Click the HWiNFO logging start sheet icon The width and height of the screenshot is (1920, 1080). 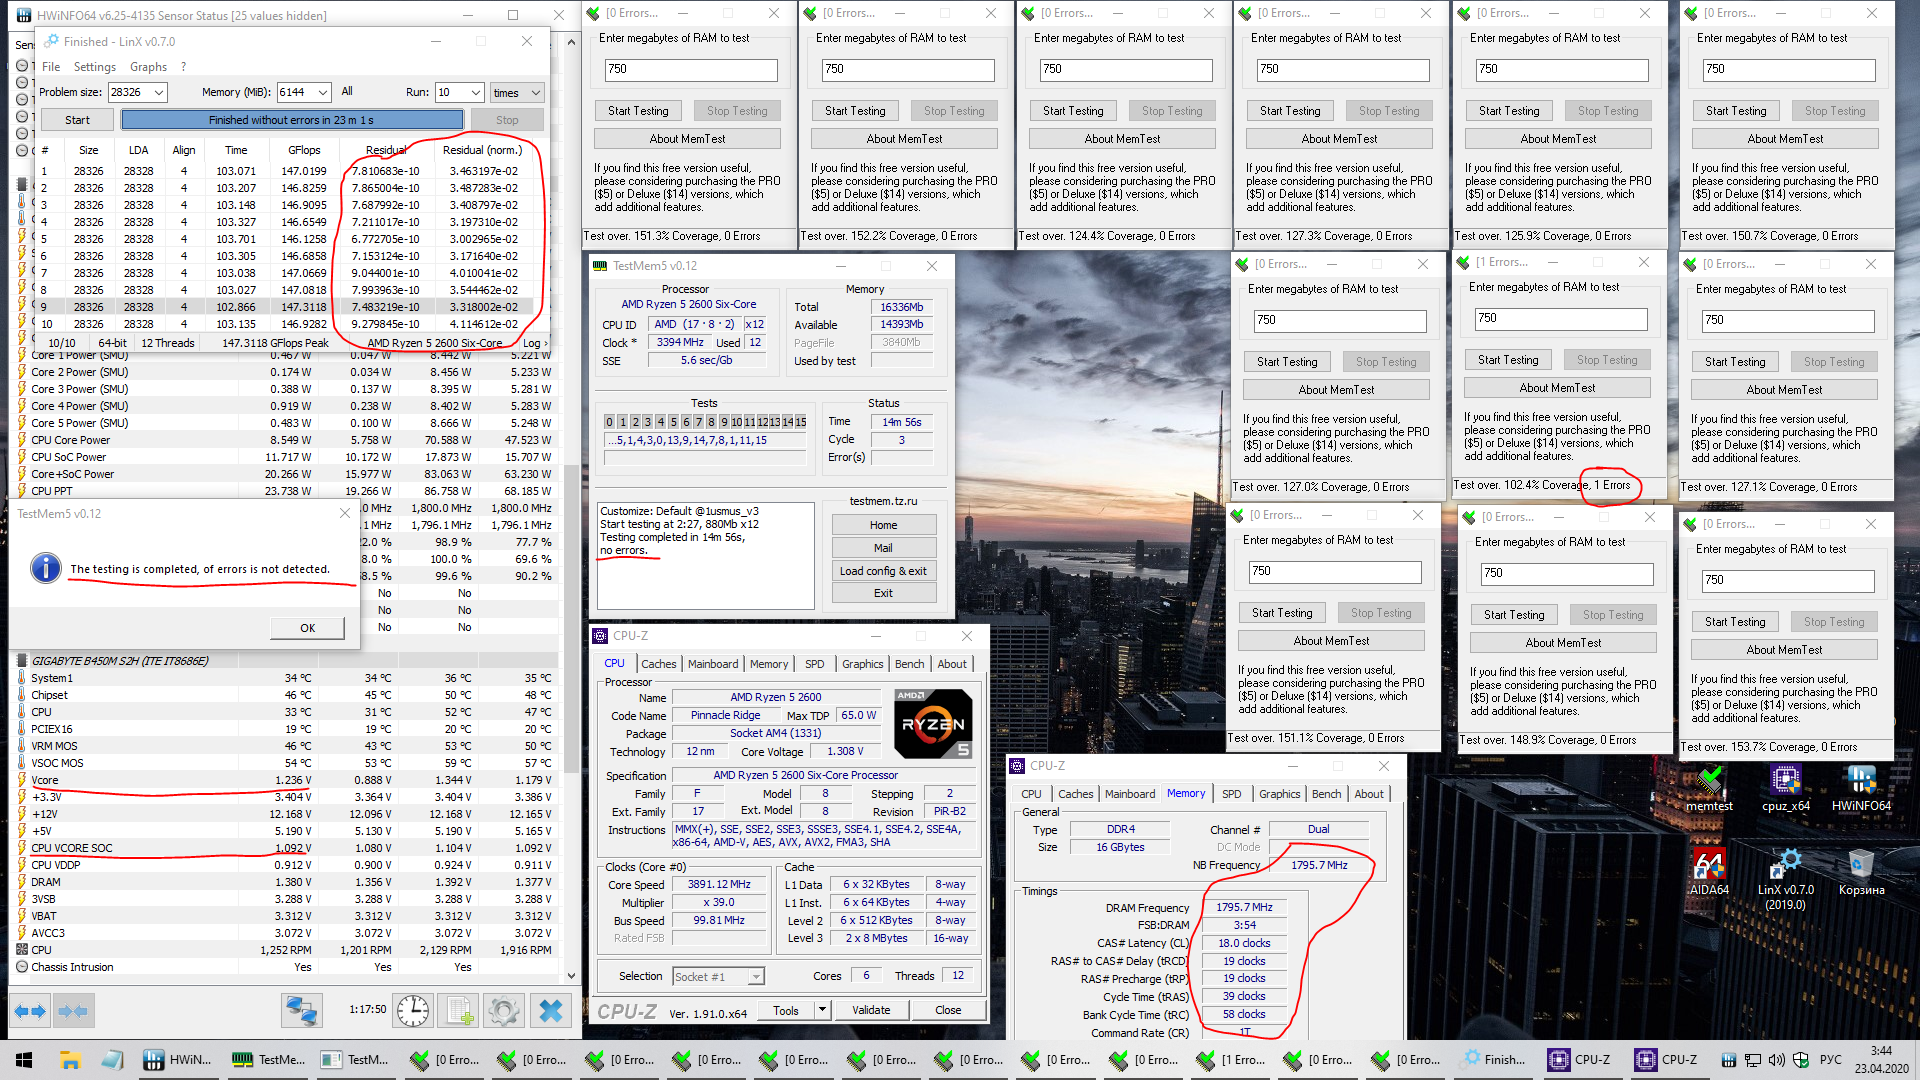point(460,1011)
